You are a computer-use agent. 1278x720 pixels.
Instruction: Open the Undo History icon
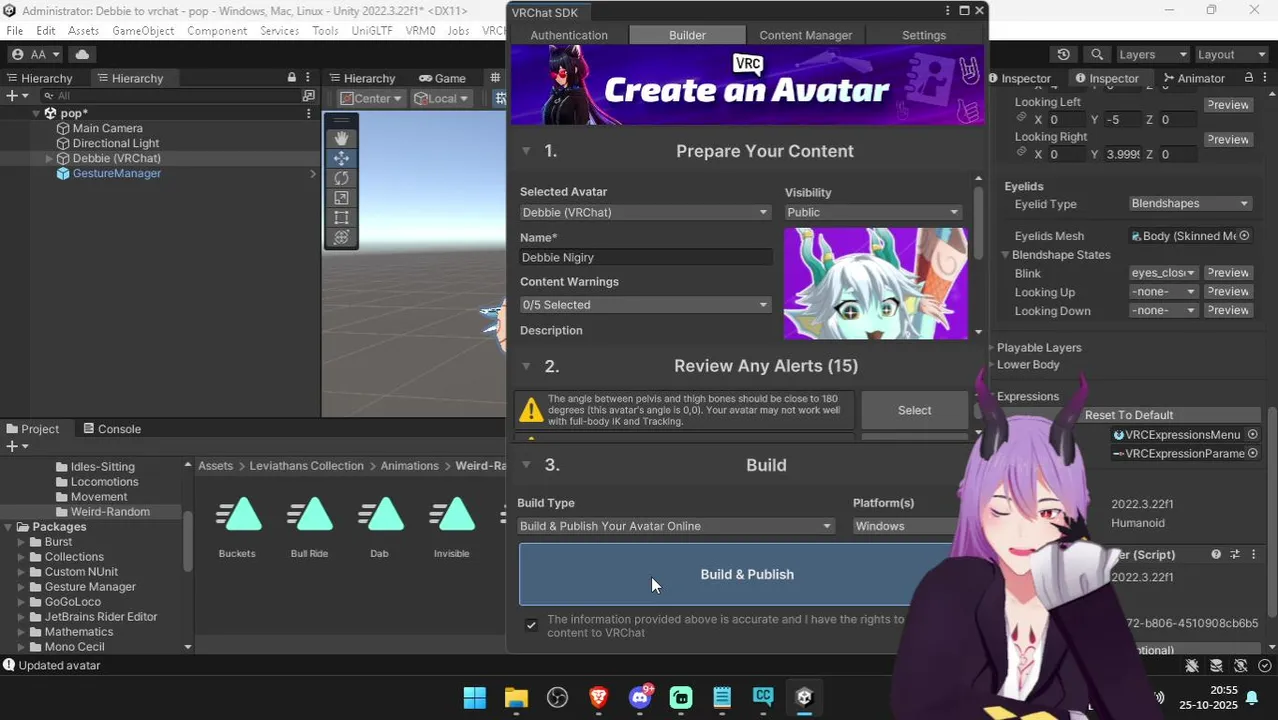click(1063, 54)
